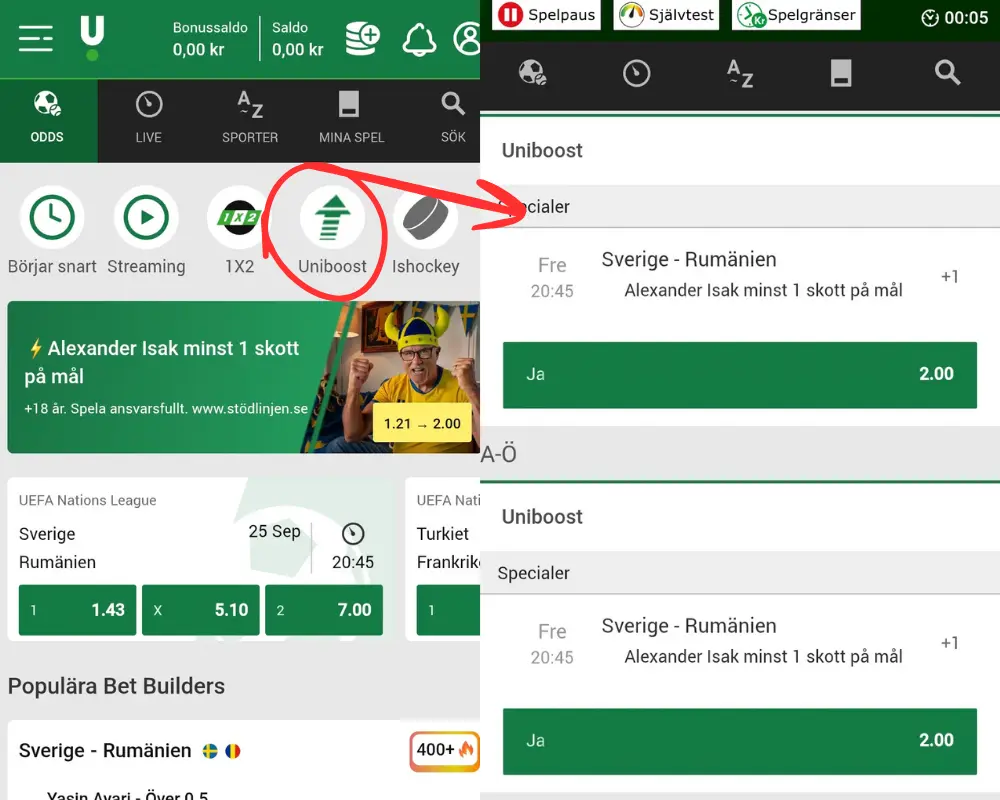
Task: Tap the clock icon beside 25 Sep
Action: point(353,533)
